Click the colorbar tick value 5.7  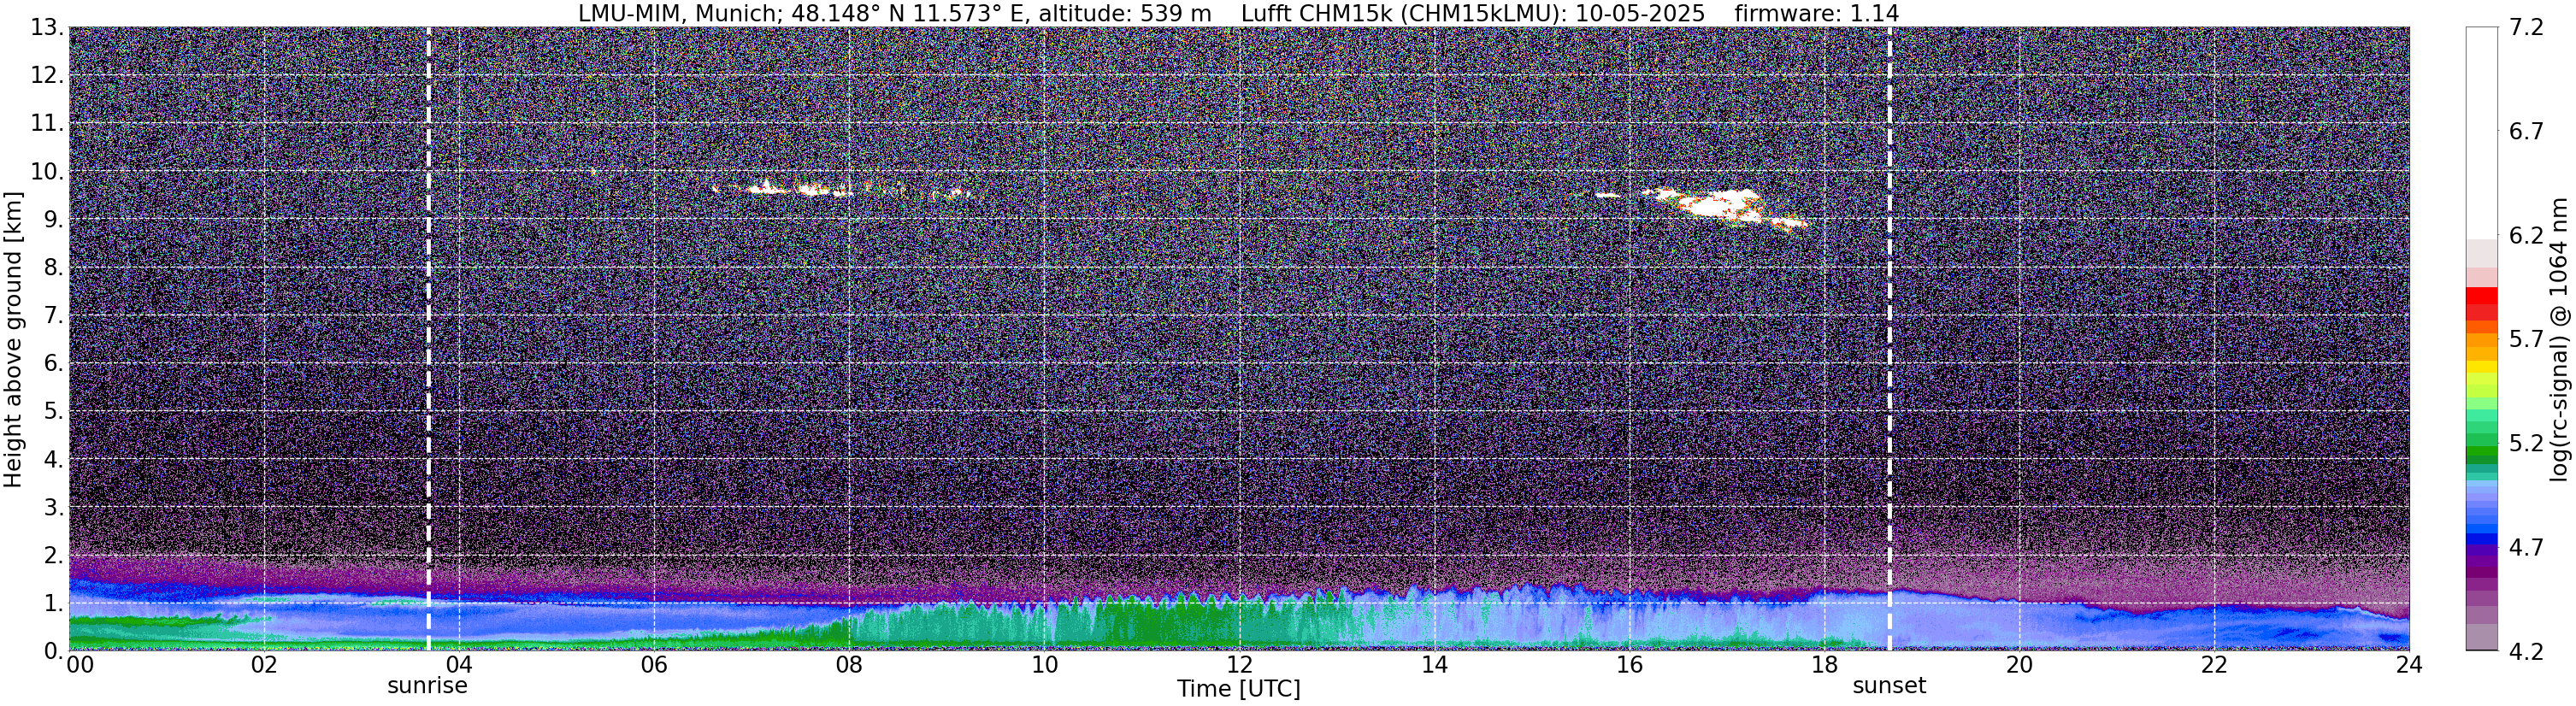pos(2526,340)
